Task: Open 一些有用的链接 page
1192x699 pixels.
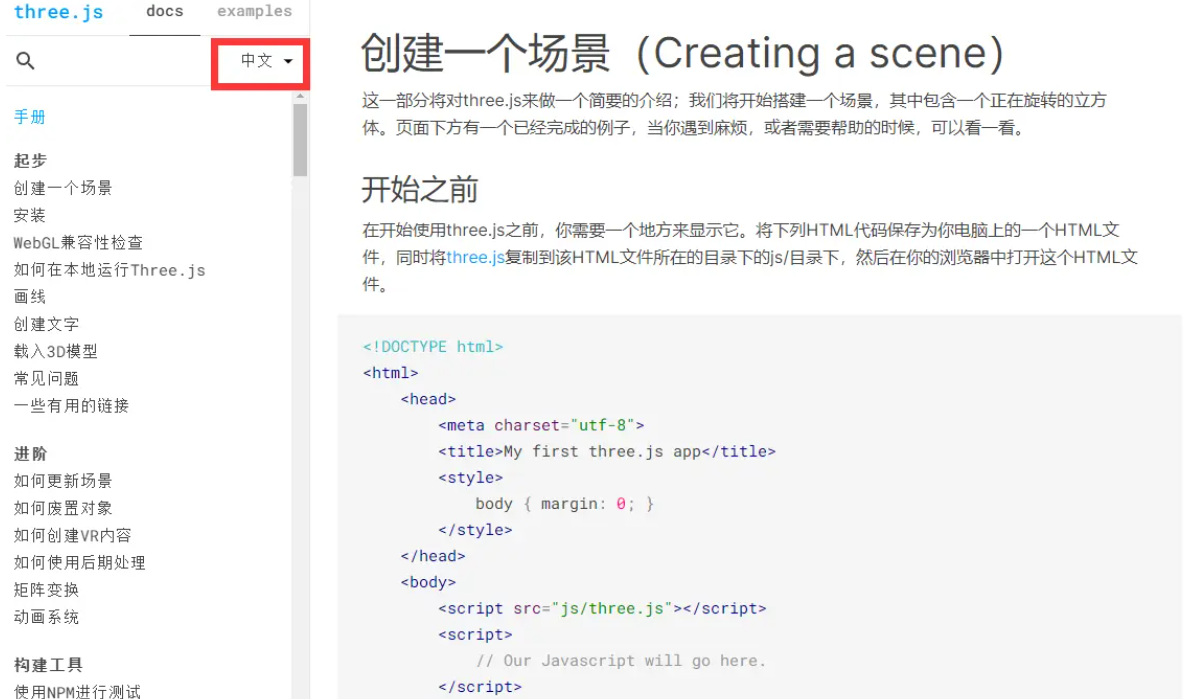Action: click(71, 405)
